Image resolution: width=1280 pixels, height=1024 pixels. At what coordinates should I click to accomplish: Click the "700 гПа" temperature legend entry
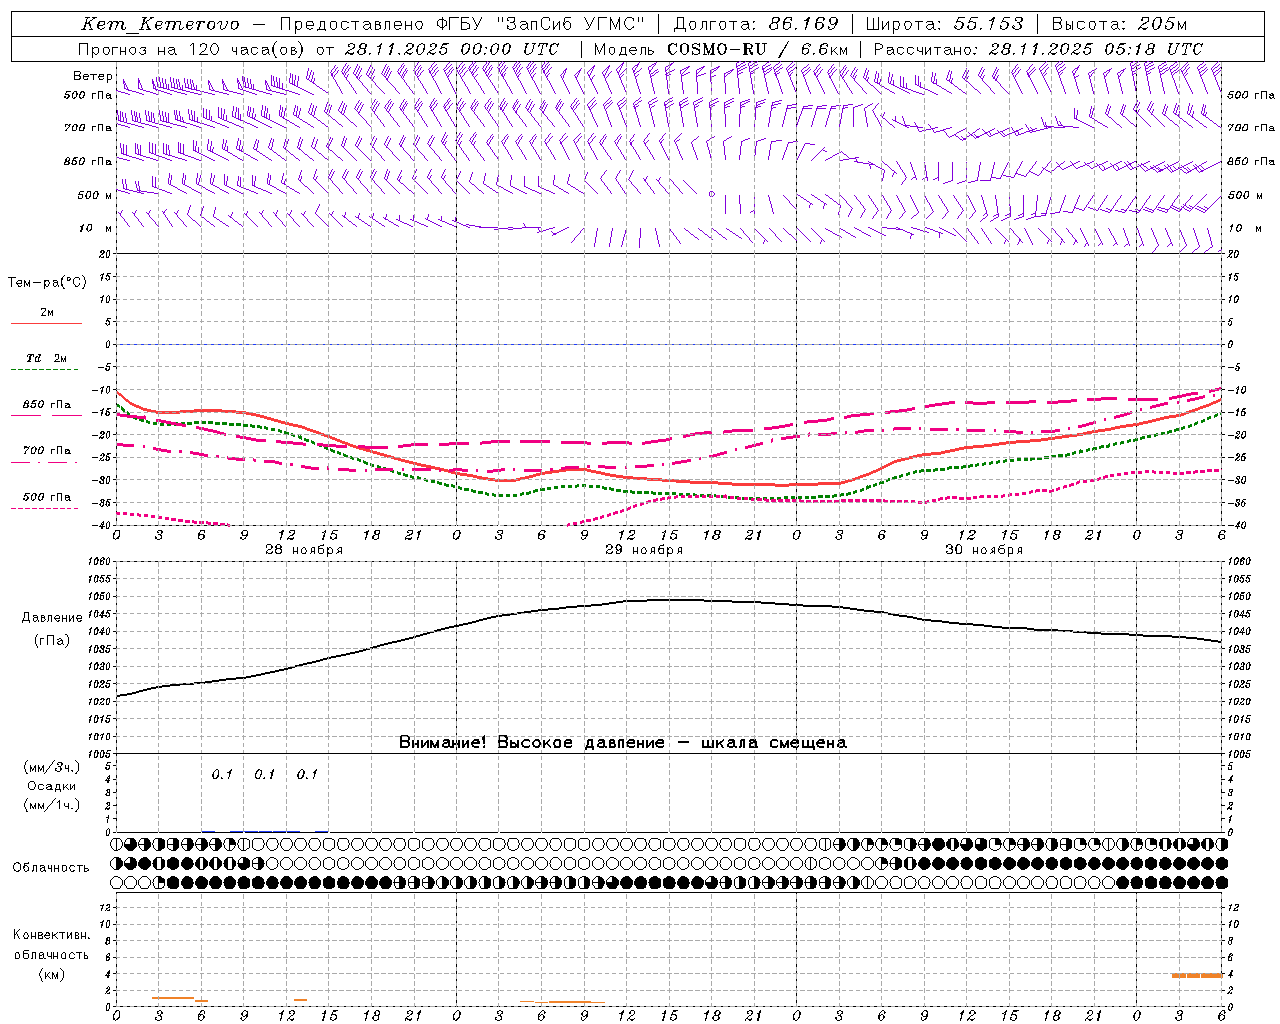point(47,450)
